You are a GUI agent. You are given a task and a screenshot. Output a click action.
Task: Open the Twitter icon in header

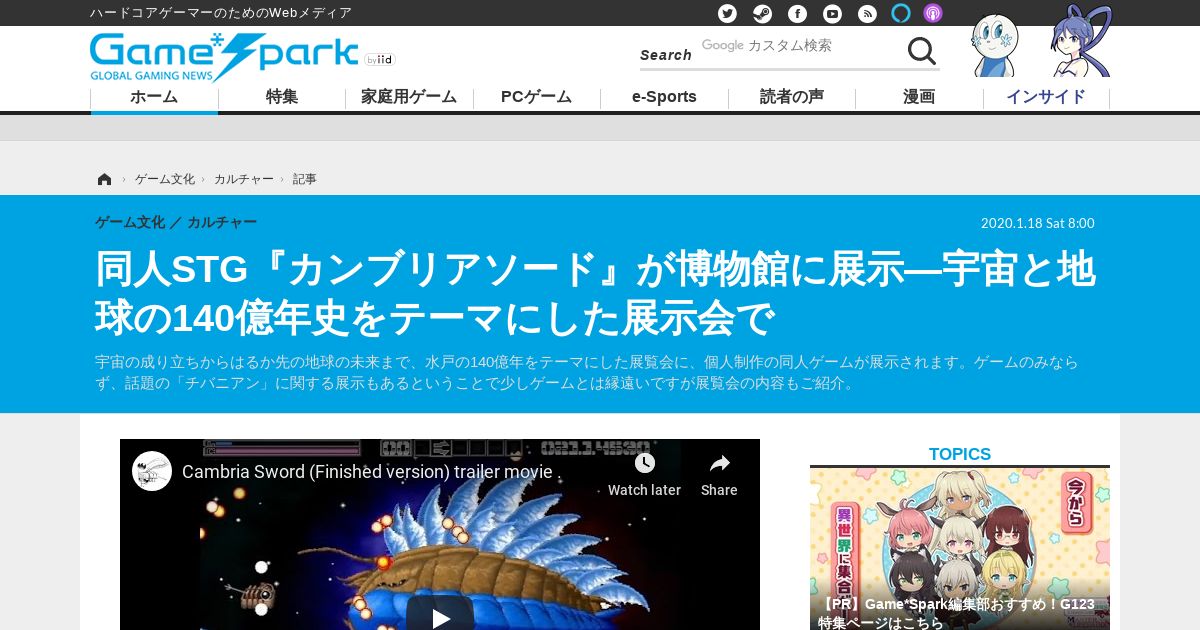(x=728, y=13)
